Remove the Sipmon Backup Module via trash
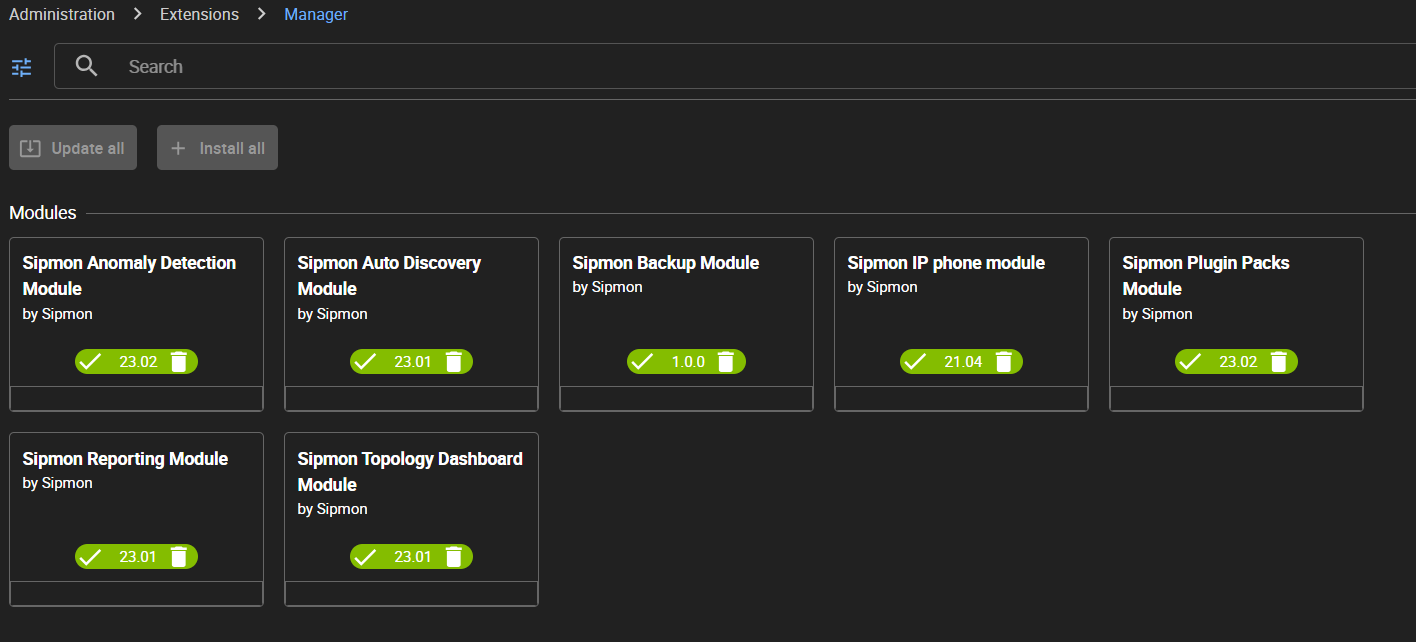The width and height of the screenshot is (1416, 642). pos(727,362)
